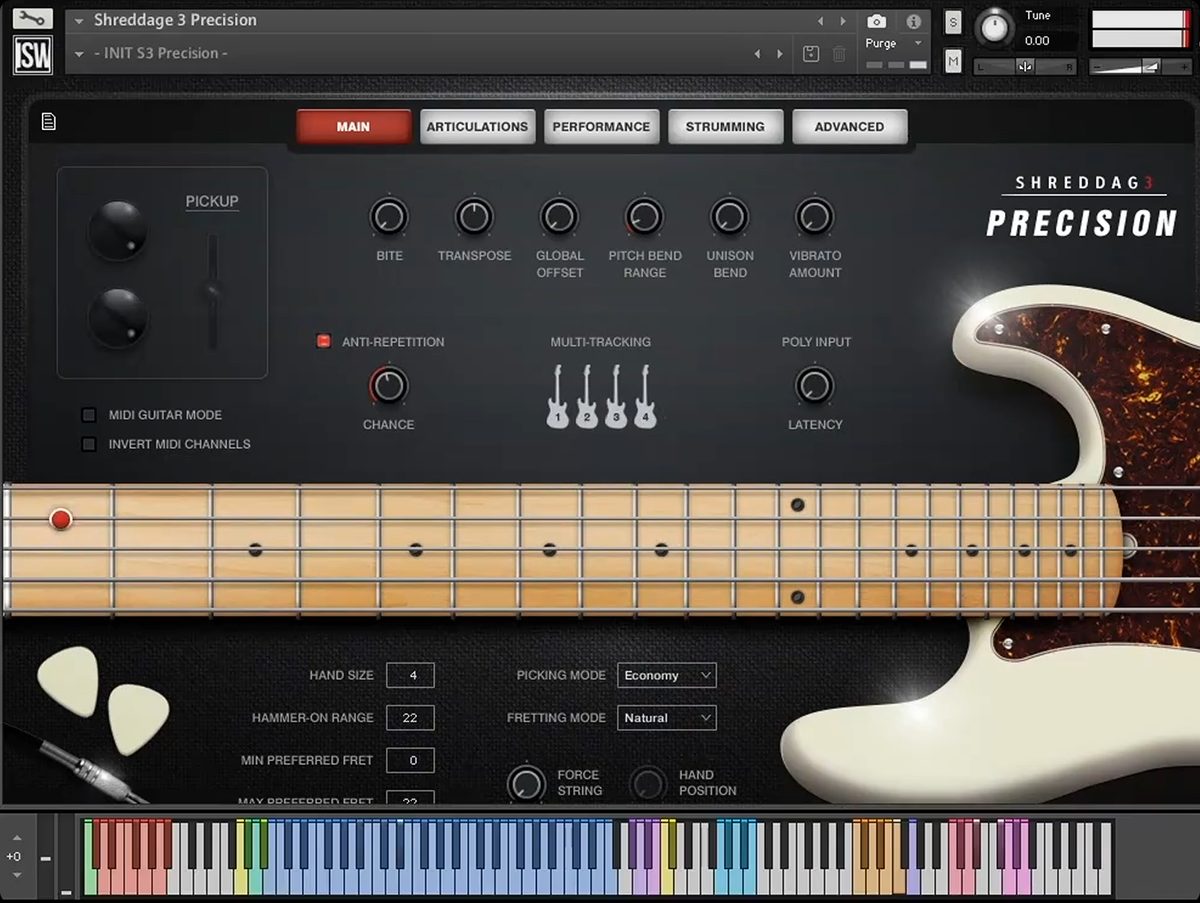
Task: Toggle the ANTI-REPETITION red switch
Action: coord(323,341)
